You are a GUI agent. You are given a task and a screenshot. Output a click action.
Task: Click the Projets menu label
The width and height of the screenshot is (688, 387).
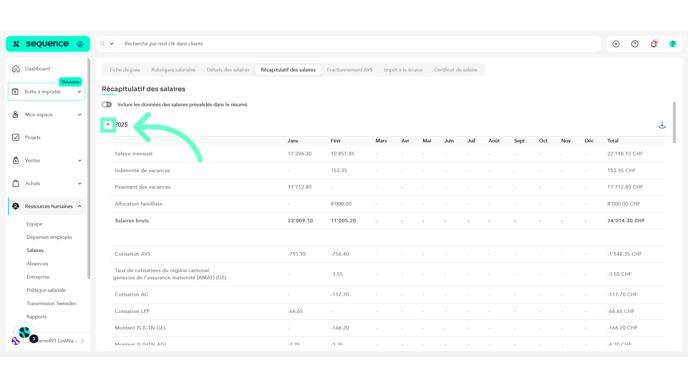tap(32, 137)
